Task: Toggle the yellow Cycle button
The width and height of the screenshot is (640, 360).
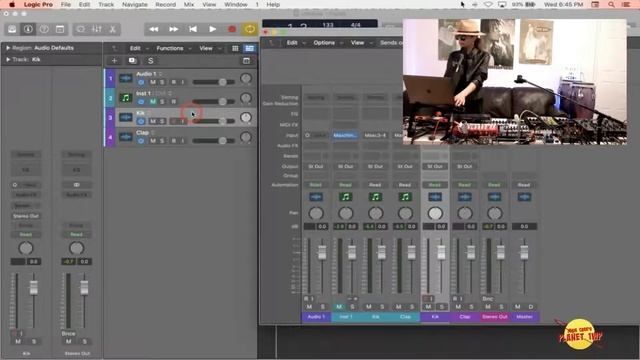Action: [x=250, y=29]
